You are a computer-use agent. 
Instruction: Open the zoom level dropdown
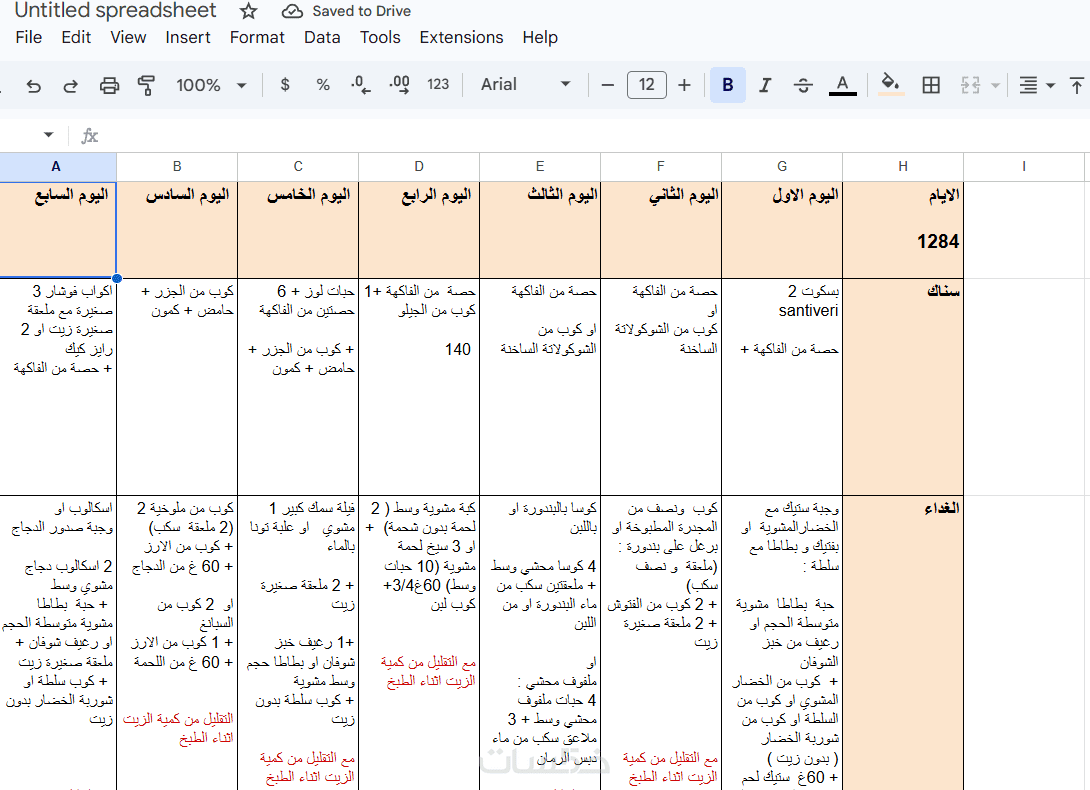(211, 85)
